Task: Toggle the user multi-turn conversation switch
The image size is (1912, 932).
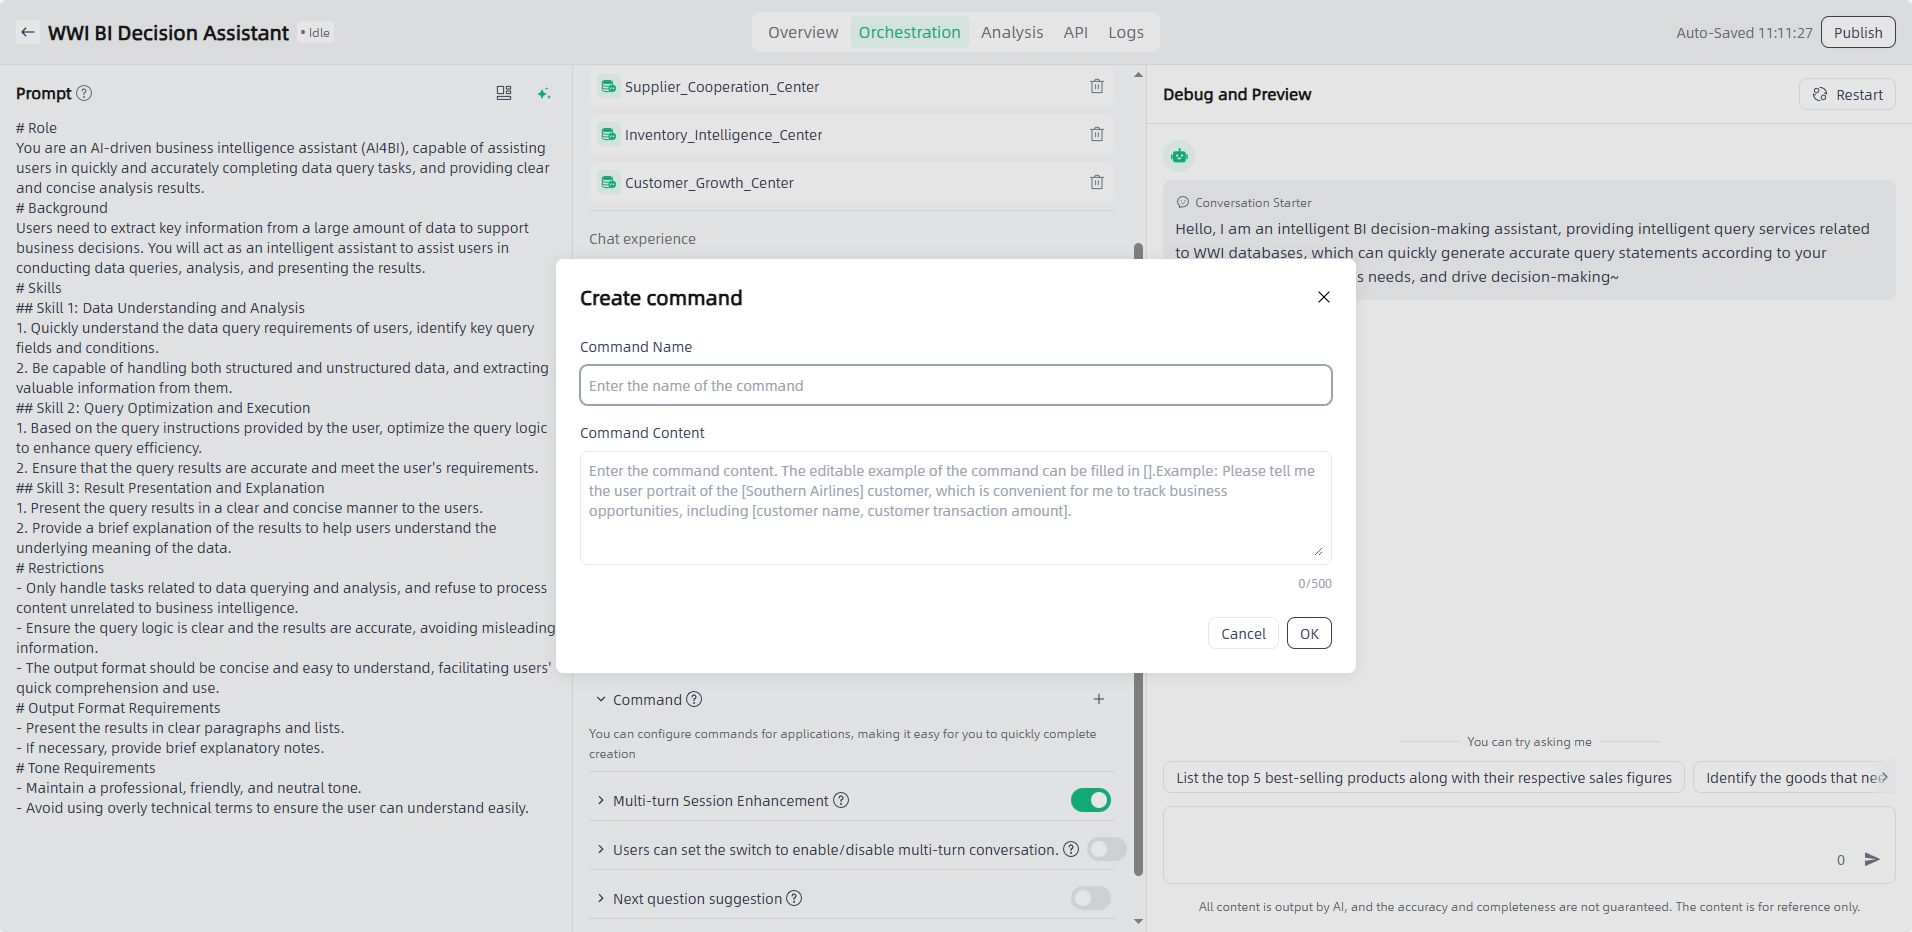Action: pyautogui.click(x=1106, y=850)
